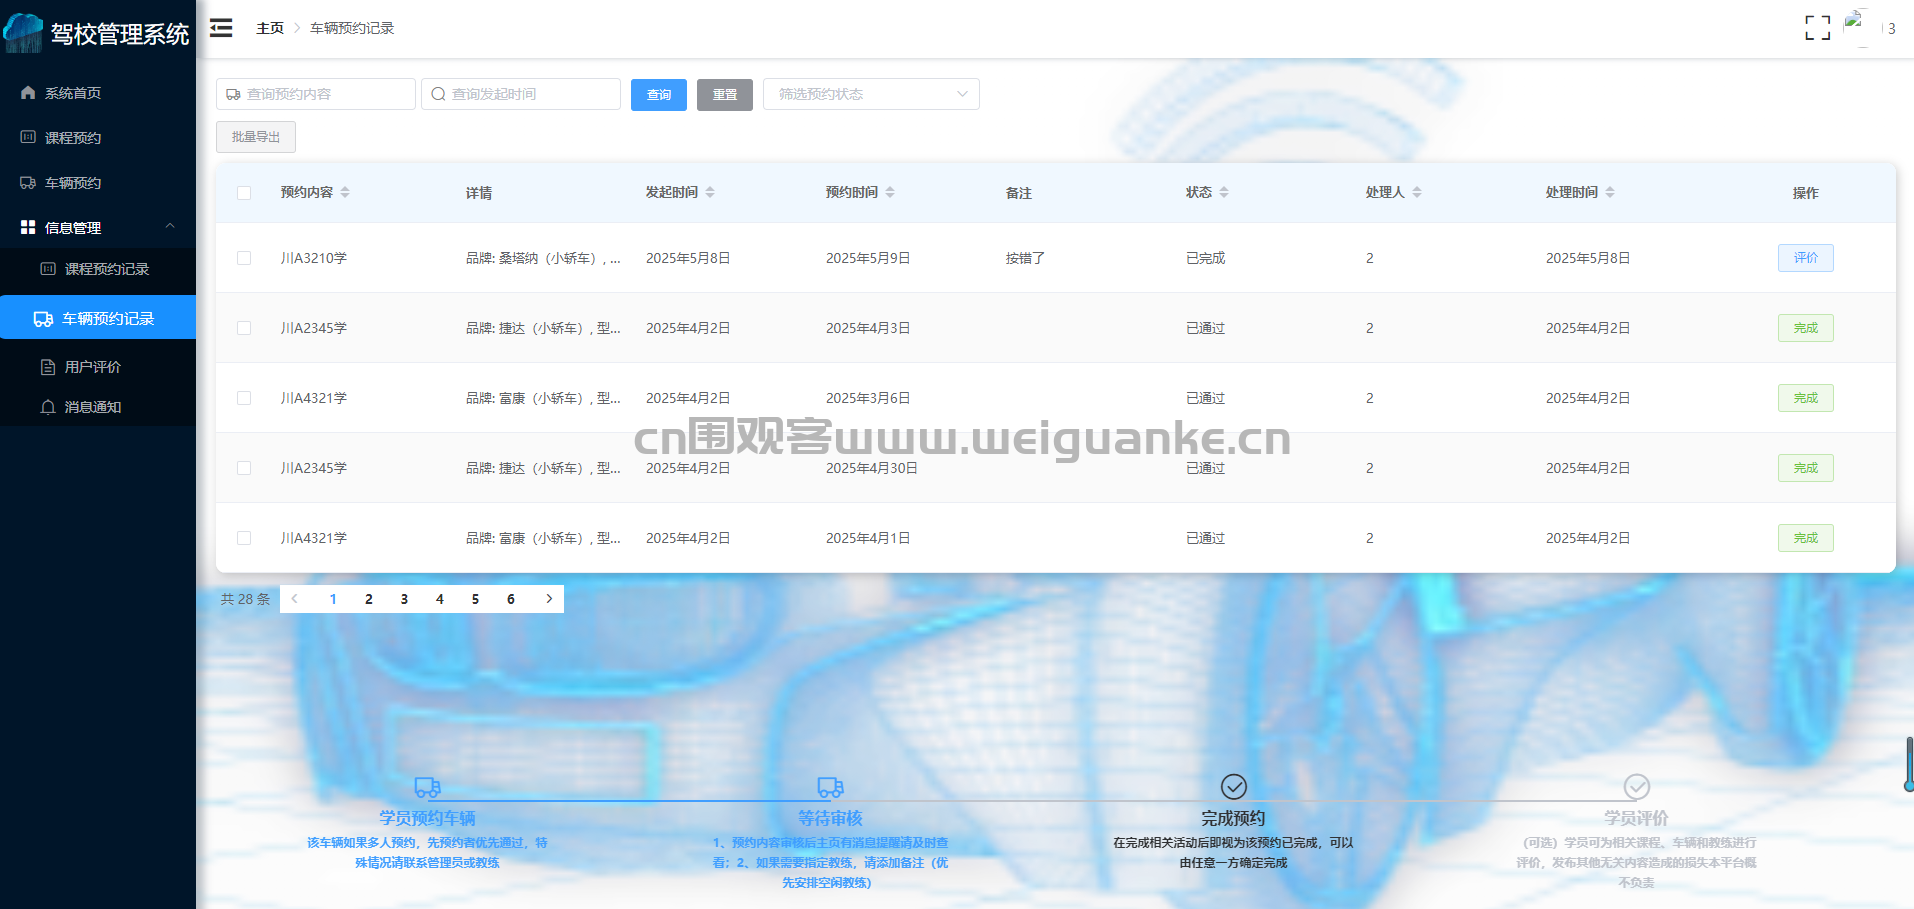Click 完成 for row dated 2025年4月30日
Screen dimensions: 1914x909
pyautogui.click(x=1806, y=468)
